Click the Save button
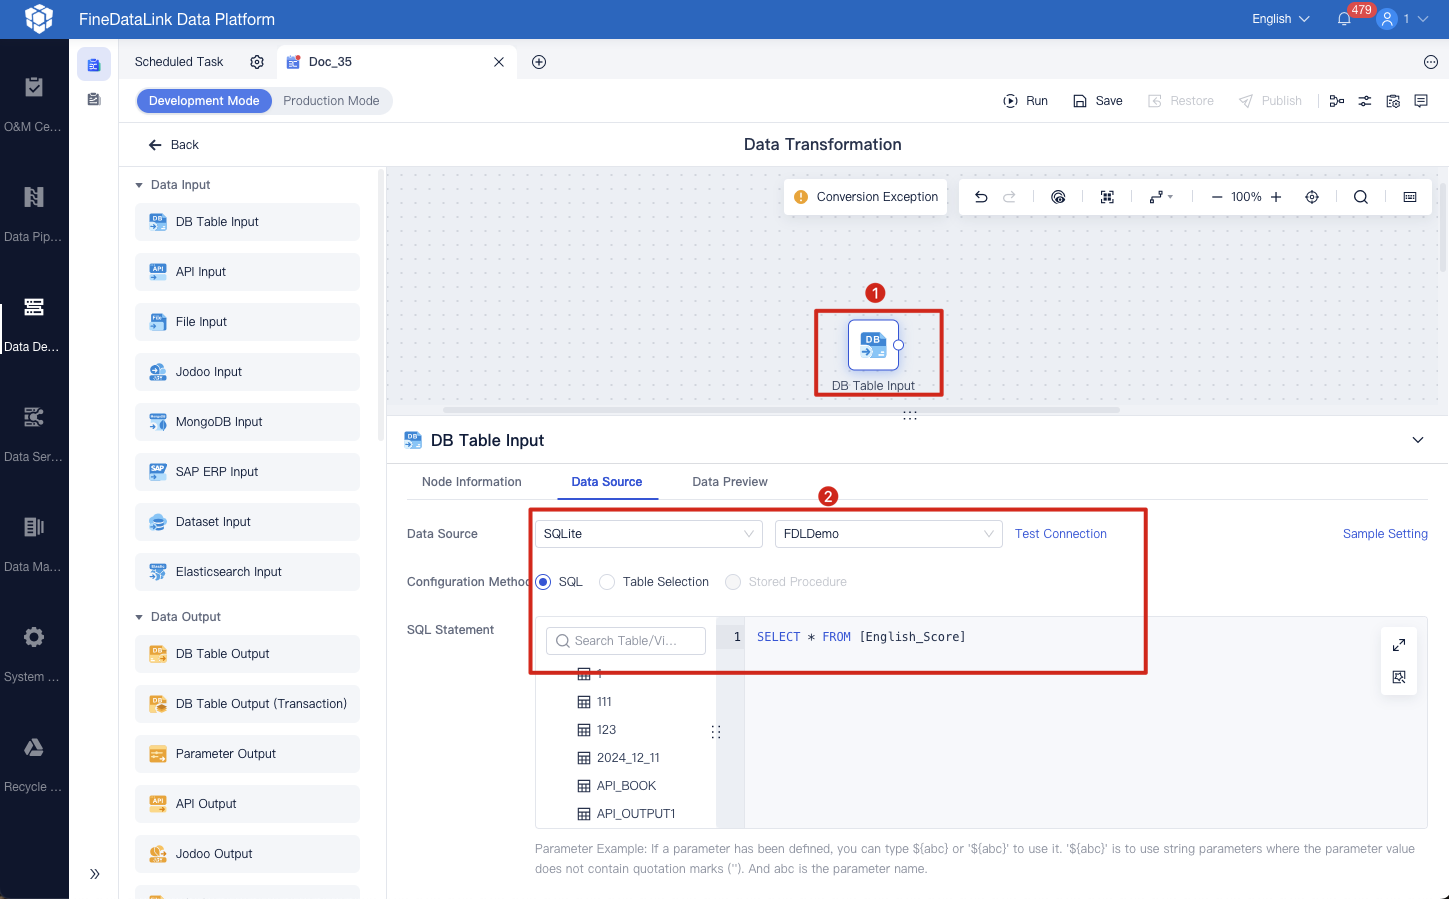Screen dimensions: 1449x899 [x=1098, y=101]
